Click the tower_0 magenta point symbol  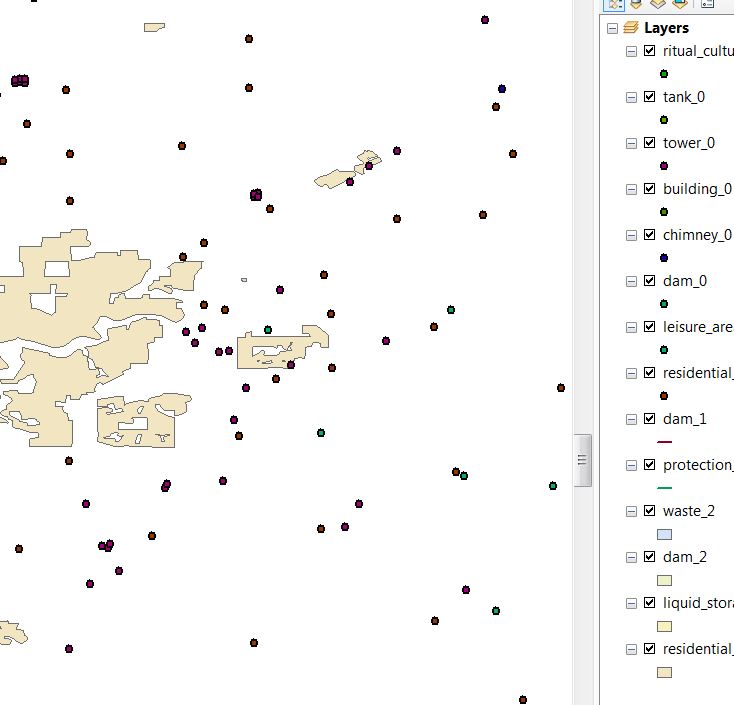(x=664, y=166)
